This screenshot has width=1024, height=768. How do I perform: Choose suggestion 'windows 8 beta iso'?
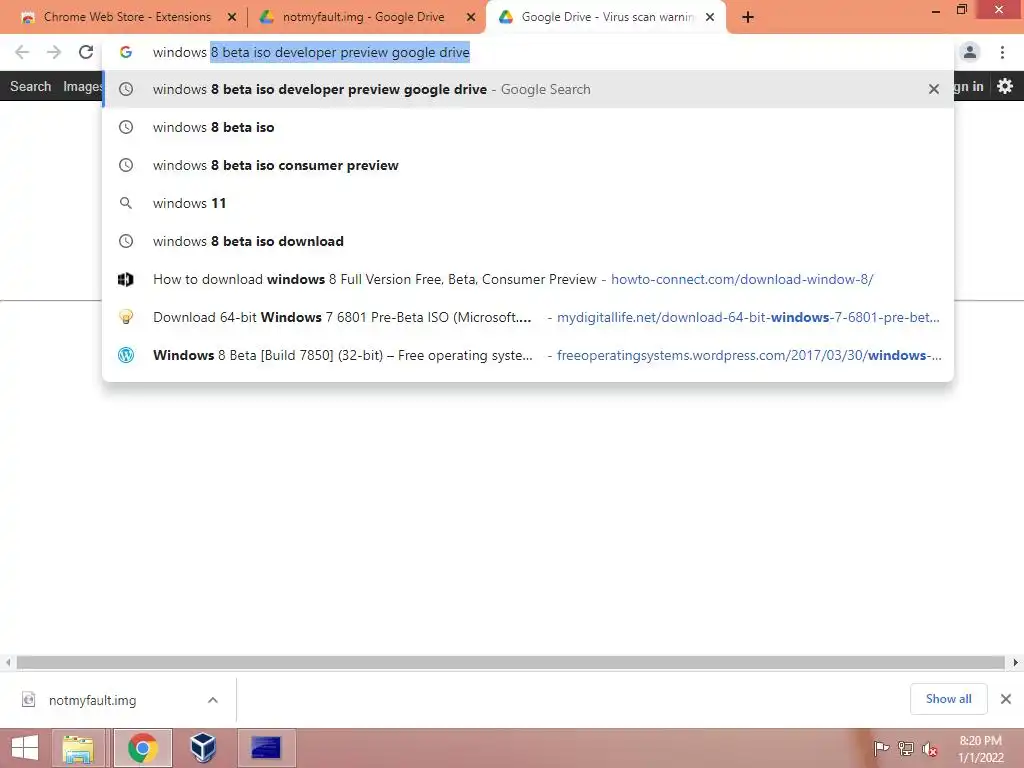[x=528, y=127]
